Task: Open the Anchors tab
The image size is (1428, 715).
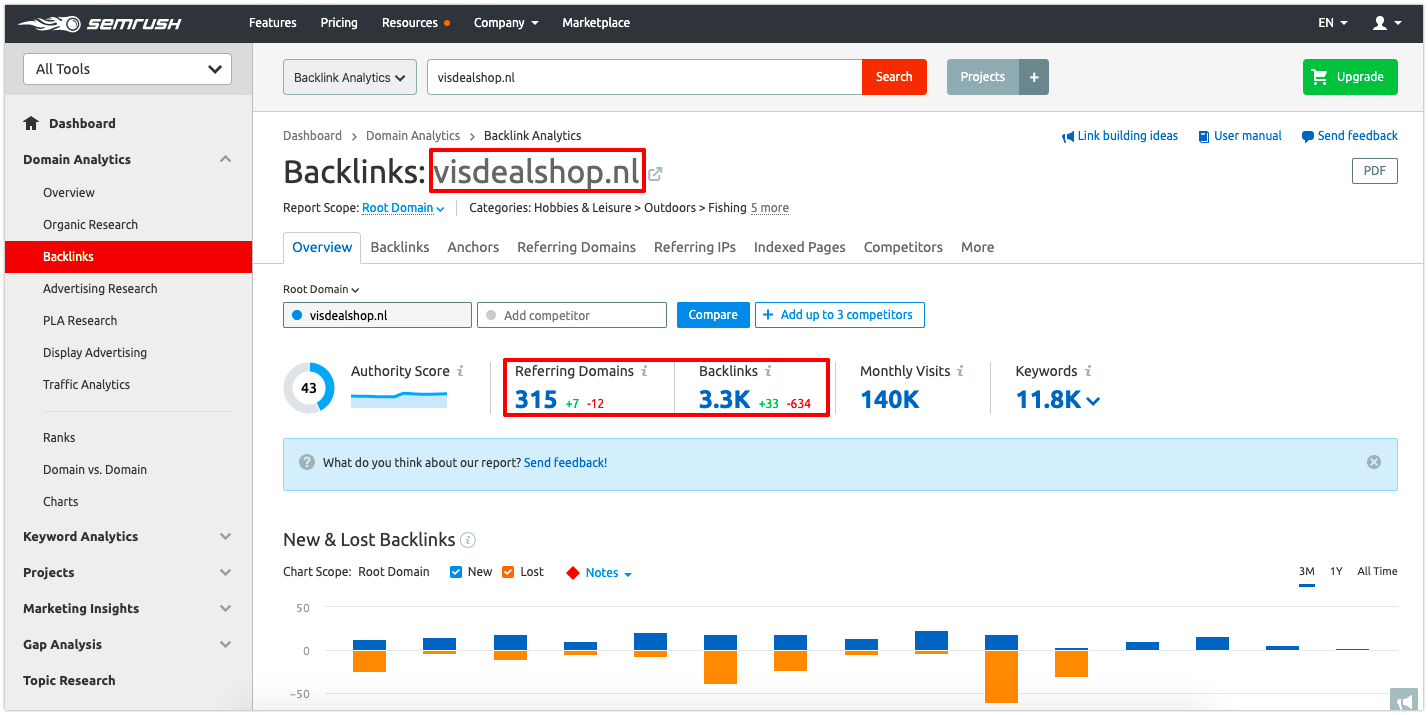Action: [473, 247]
